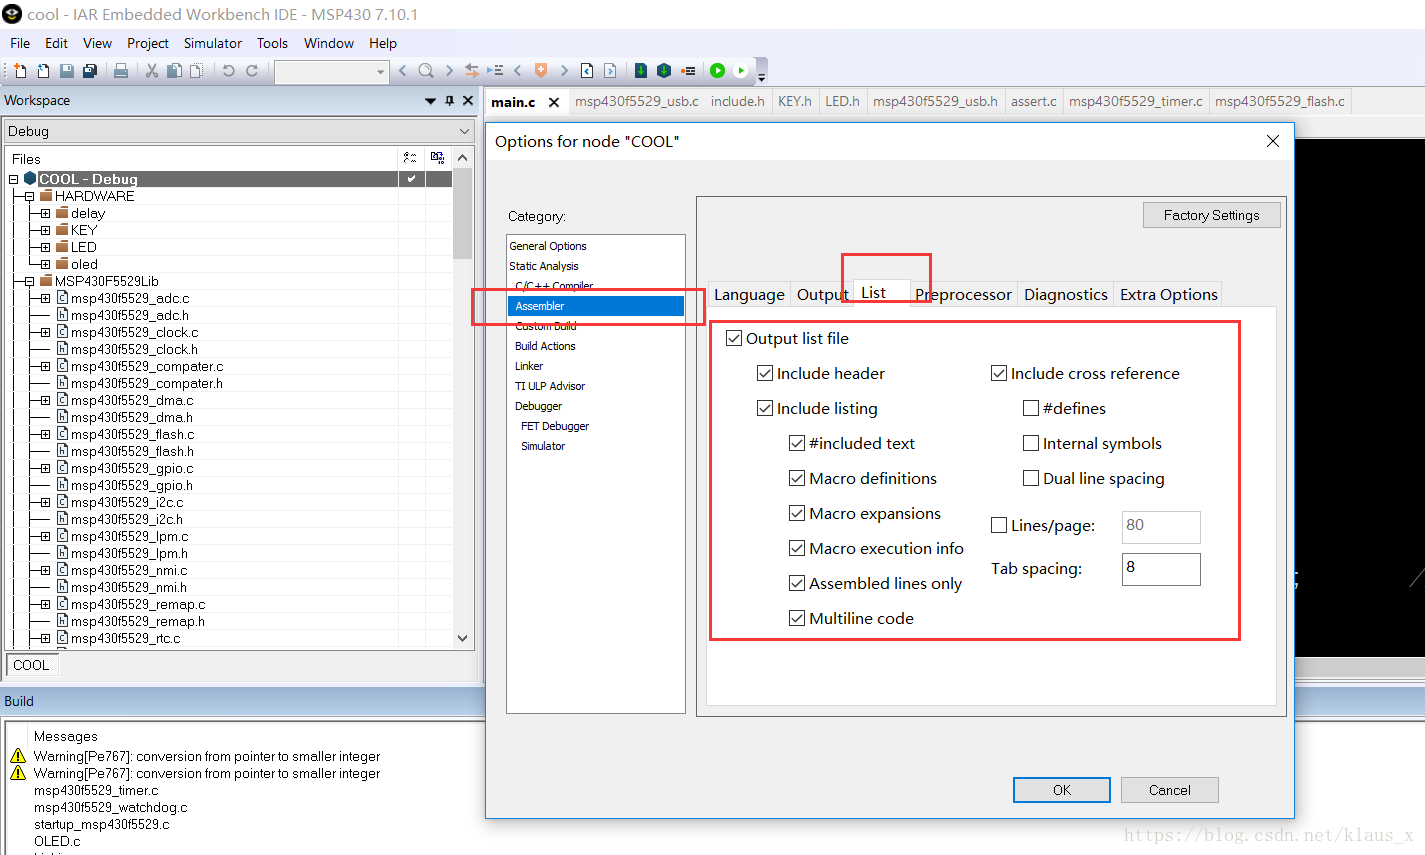The height and width of the screenshot is (855, 1425).
Task: Pin the Workspace panel
Action: 449,100
